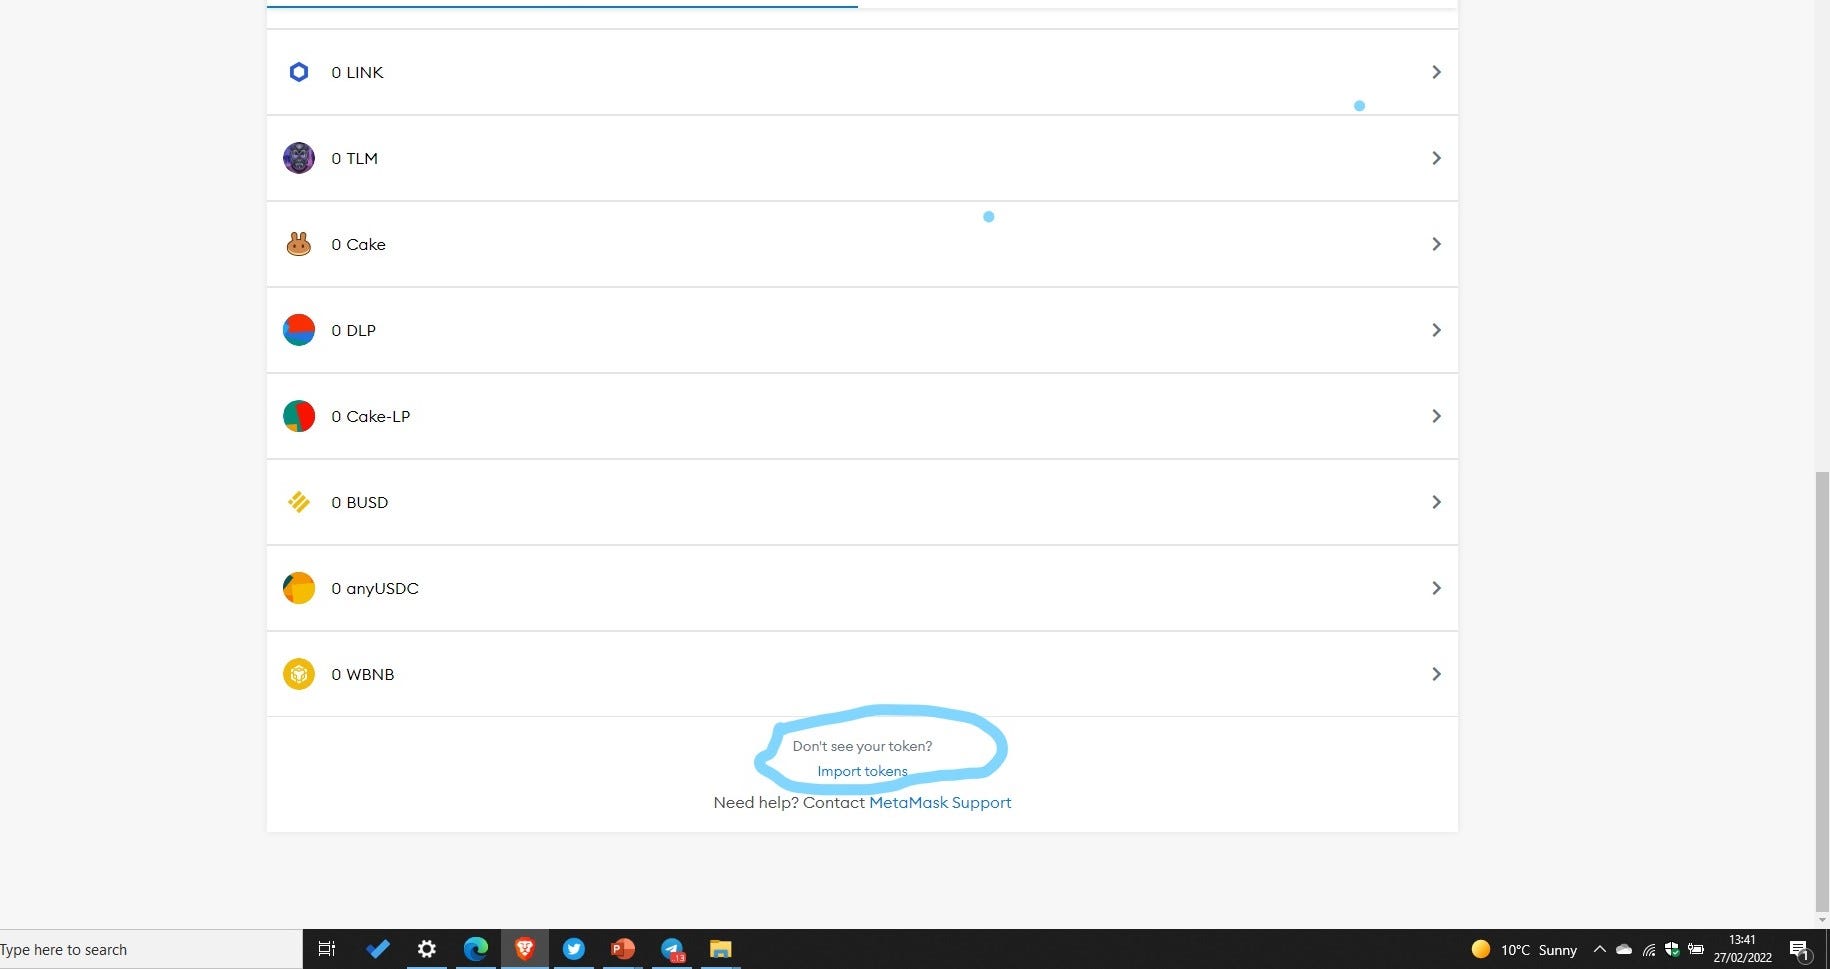Open the MetaMask Support link

tap(940, 802)
